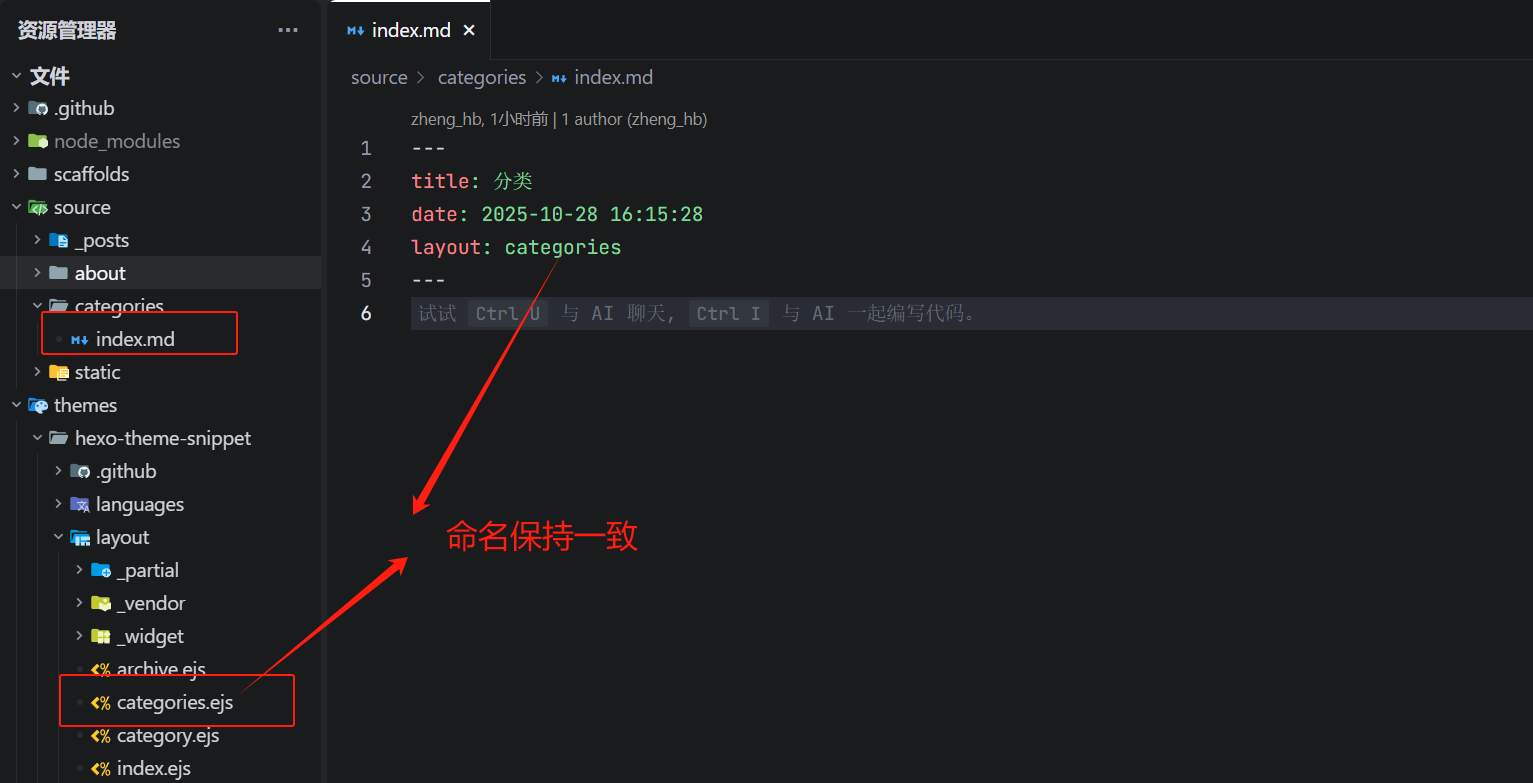Collapse the hexo-theme-snippet folder chevron

point(37,438)
